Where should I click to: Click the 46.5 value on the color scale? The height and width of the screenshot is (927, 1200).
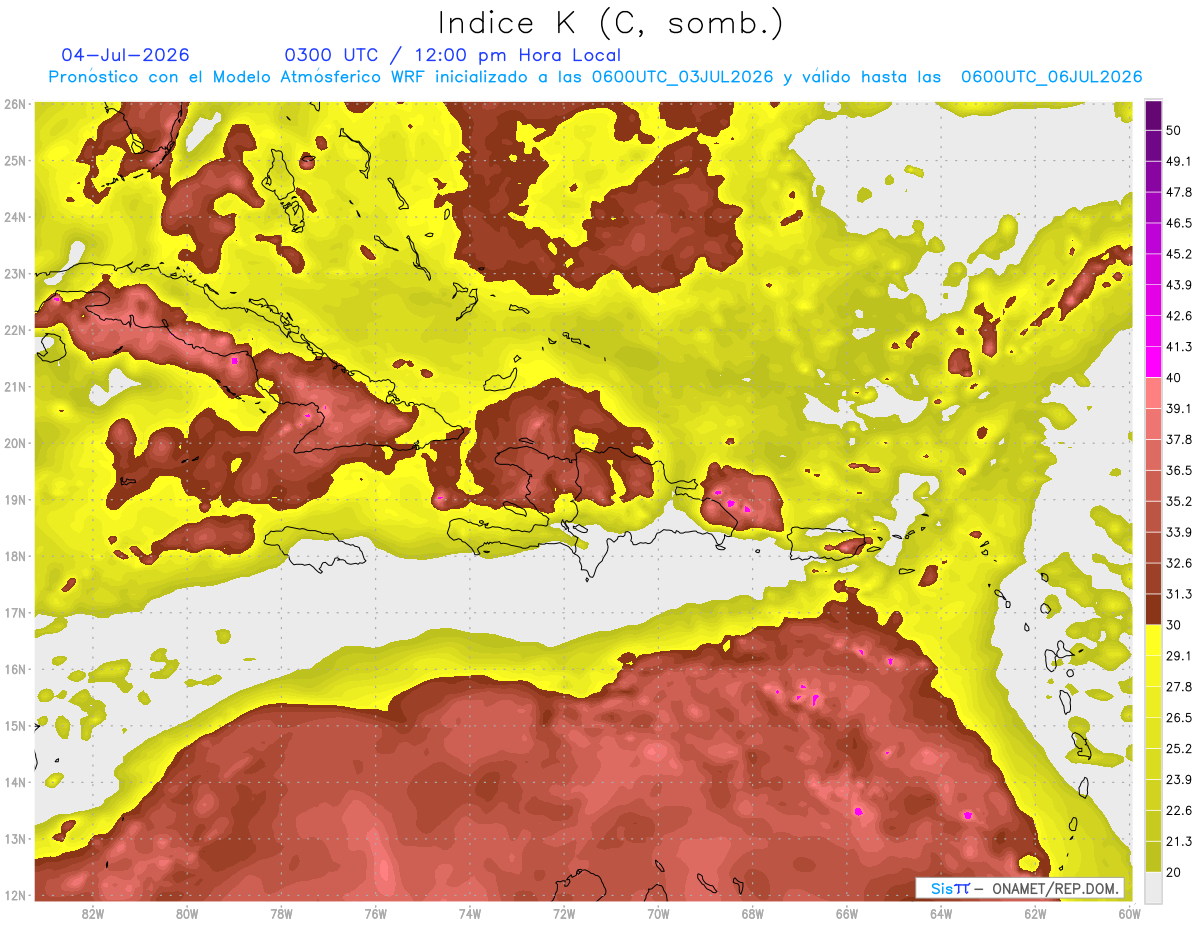(x=1179, y=224)
